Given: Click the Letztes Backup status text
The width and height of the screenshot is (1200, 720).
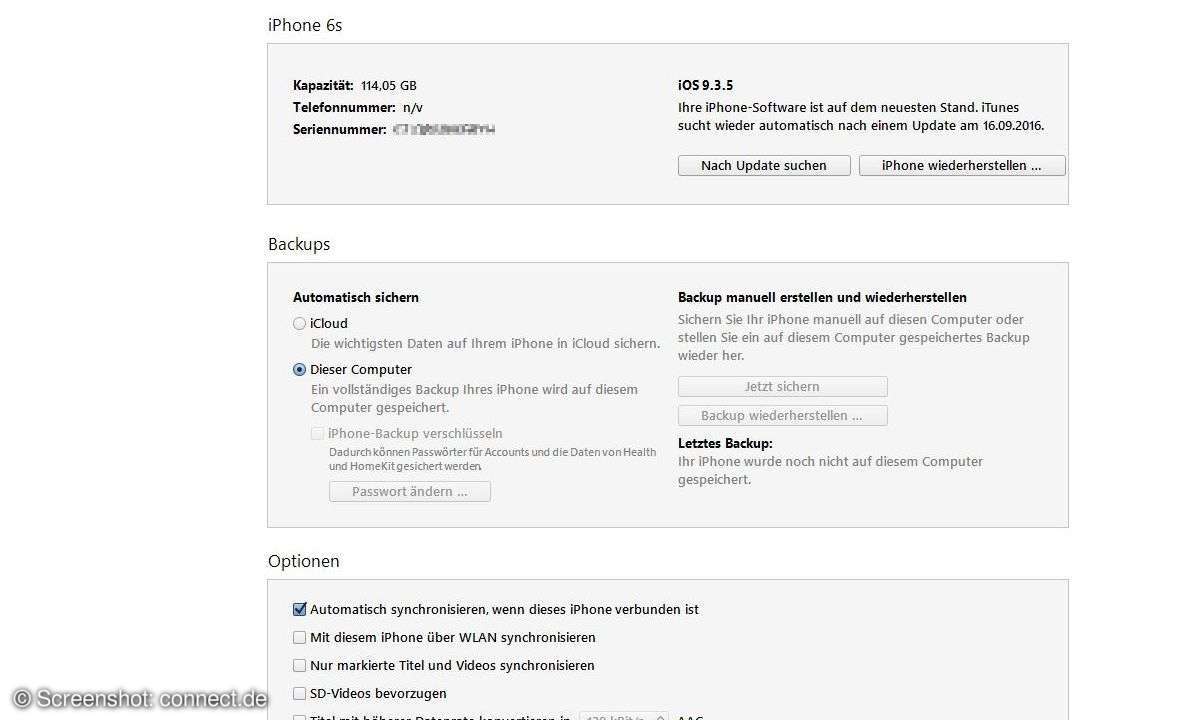Looking at the screenshot, I should (x=830, y=470).
